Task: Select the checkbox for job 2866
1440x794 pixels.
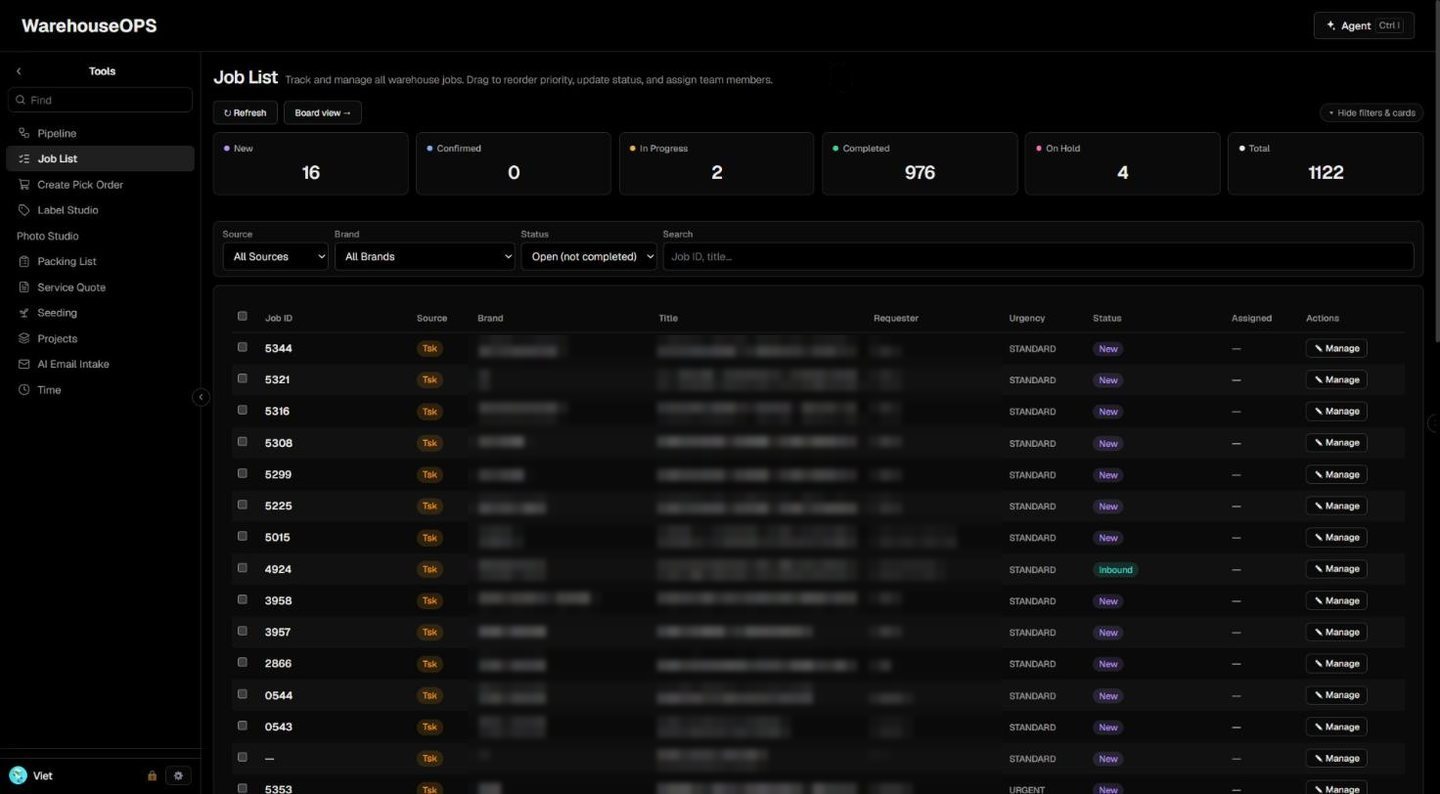Action: coord(242,662)
